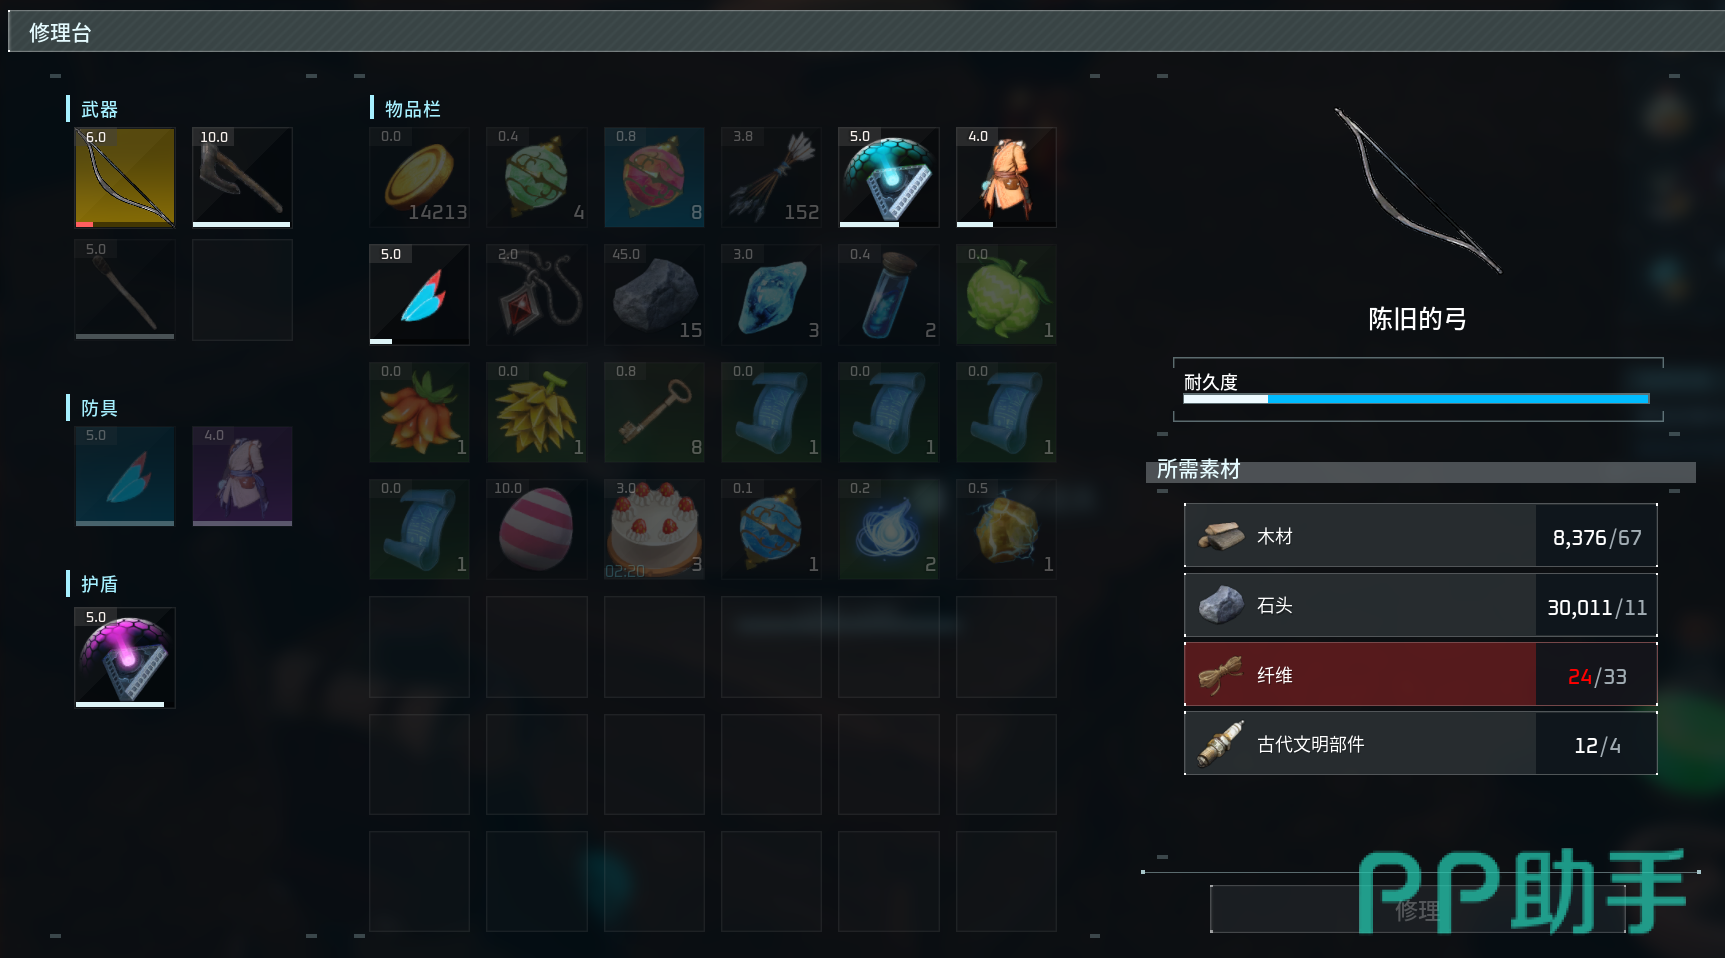Click the 古代文明部件 material row
Viewport: 1725px width, 958px height.
tap(1420, 744)
